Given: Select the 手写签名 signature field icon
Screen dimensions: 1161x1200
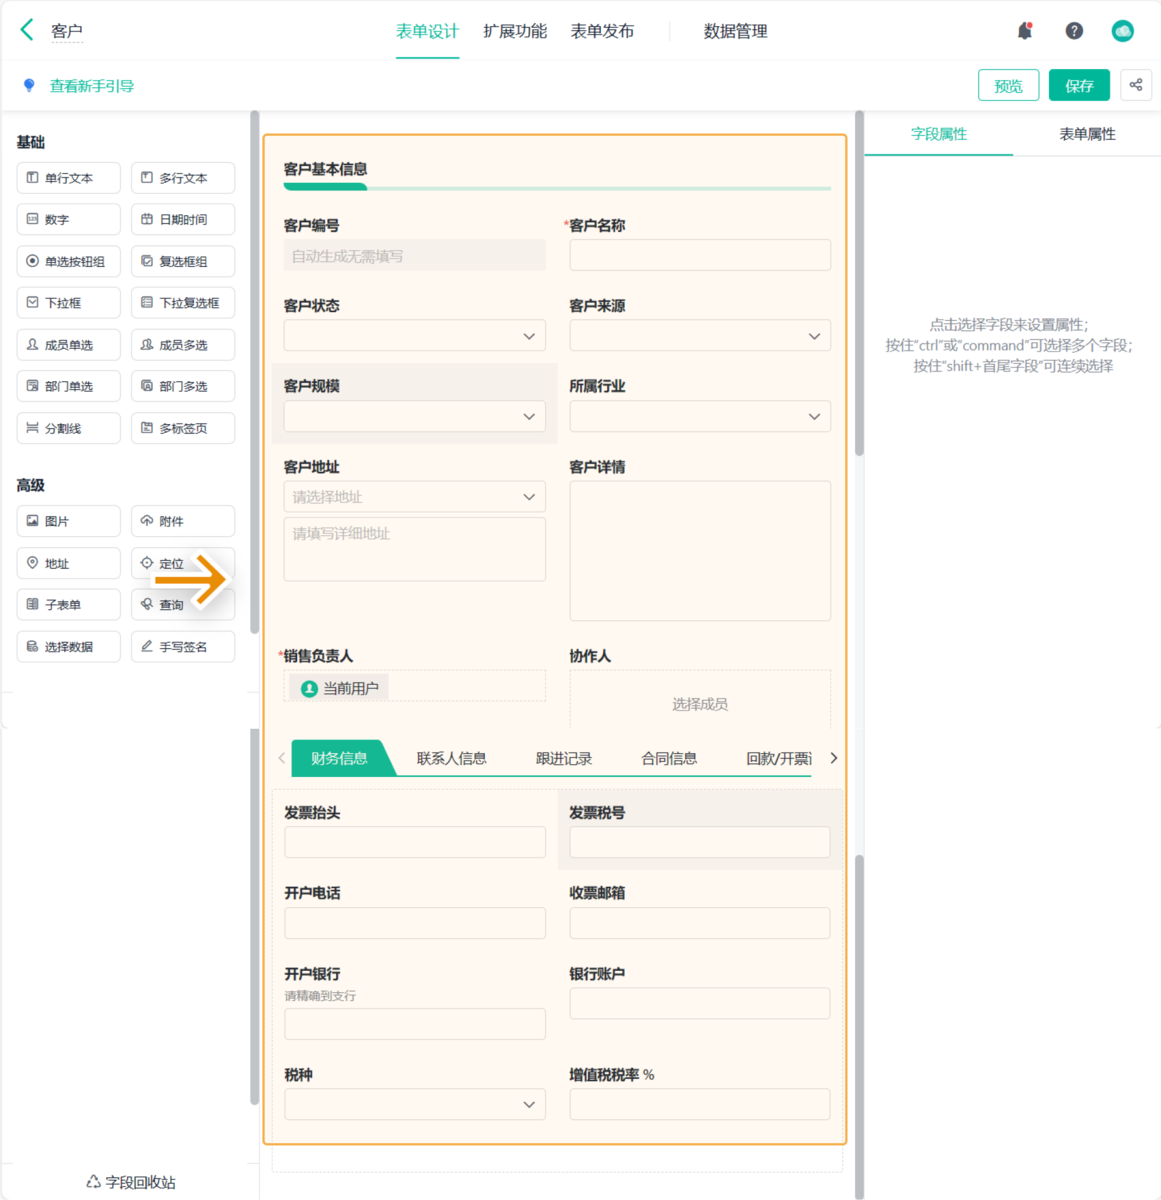Looking at the screenshot, I should (x=183, y=646).
